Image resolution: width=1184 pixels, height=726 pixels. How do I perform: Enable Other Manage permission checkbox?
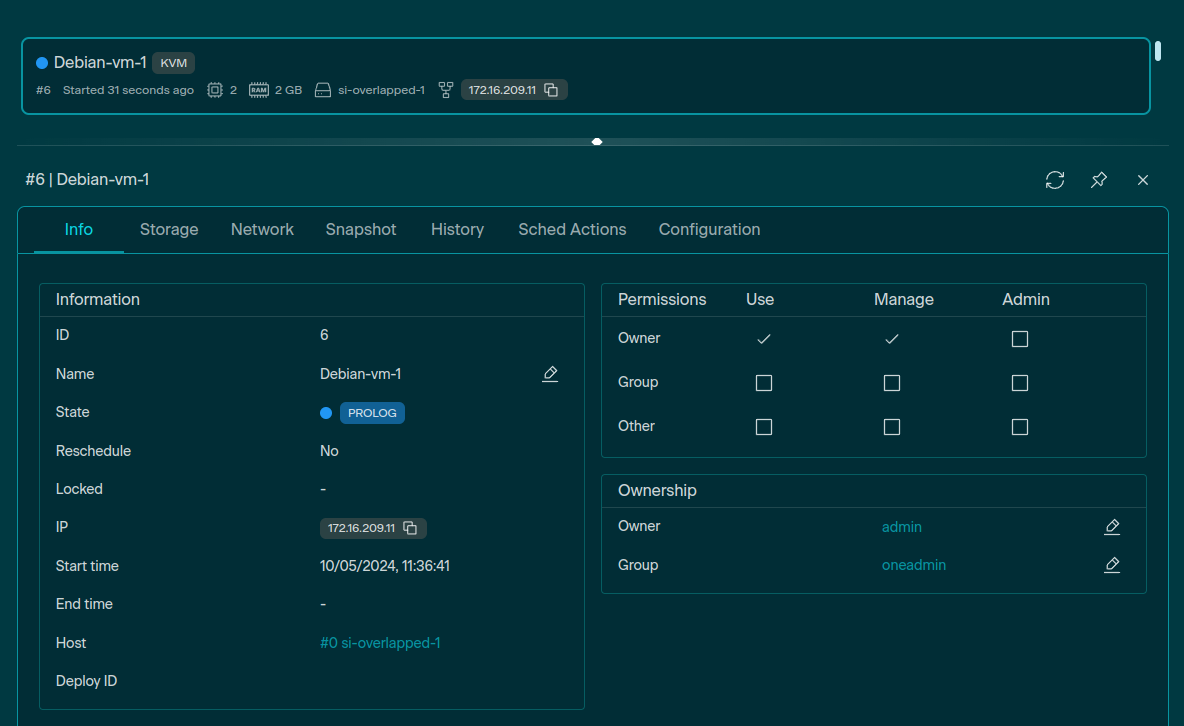tap(892, 427)
